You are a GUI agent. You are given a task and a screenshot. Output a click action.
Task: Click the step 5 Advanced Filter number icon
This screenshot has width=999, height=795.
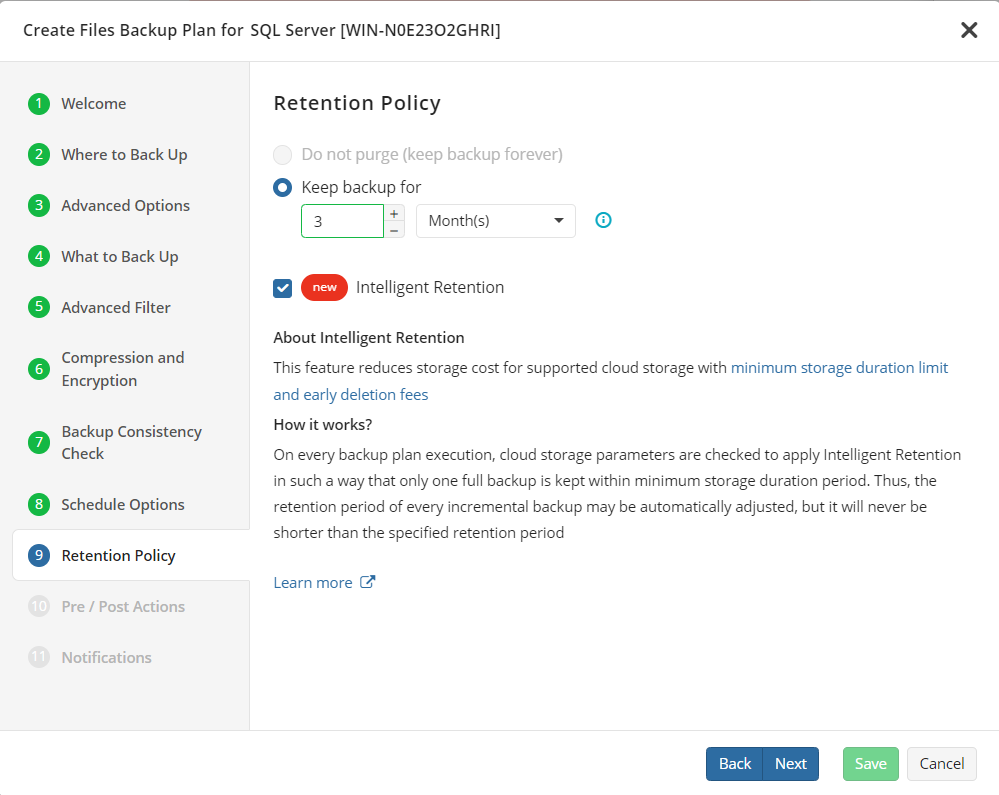[x=39, y=307]
